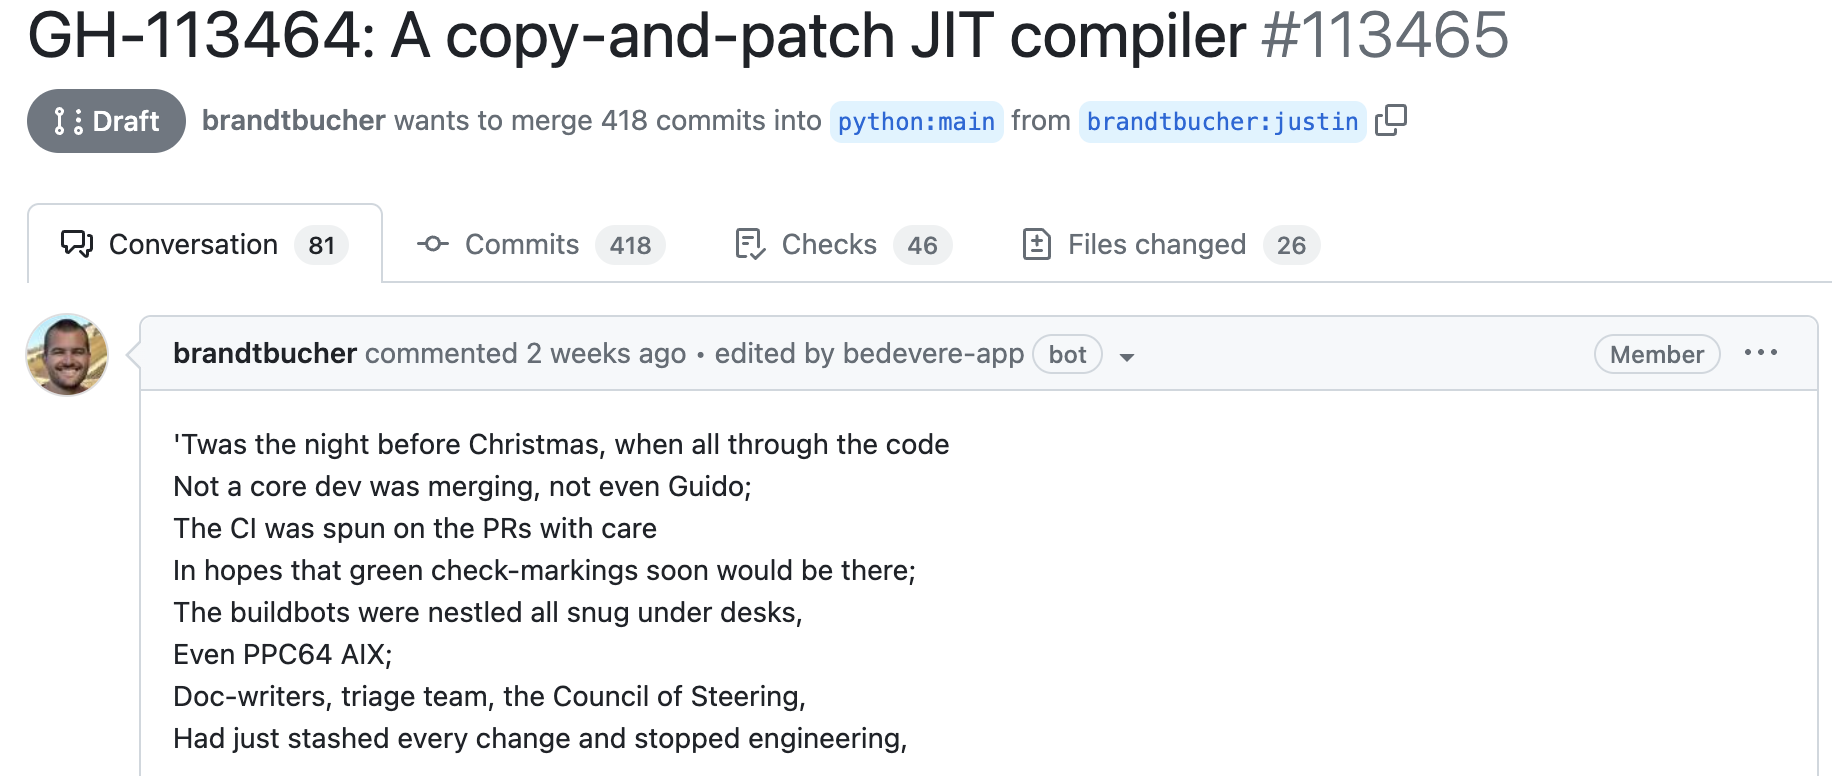Select the Draft status badge
Viewport: 1832px width, 776px height.
point(106,120)
